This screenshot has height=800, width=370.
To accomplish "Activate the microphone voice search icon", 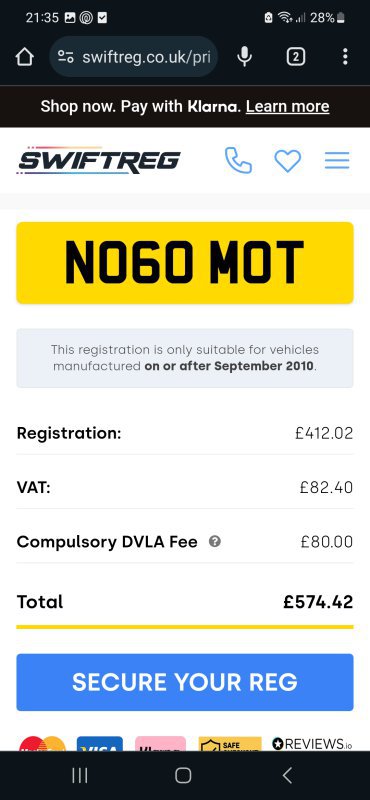I will tap(245, 57).
